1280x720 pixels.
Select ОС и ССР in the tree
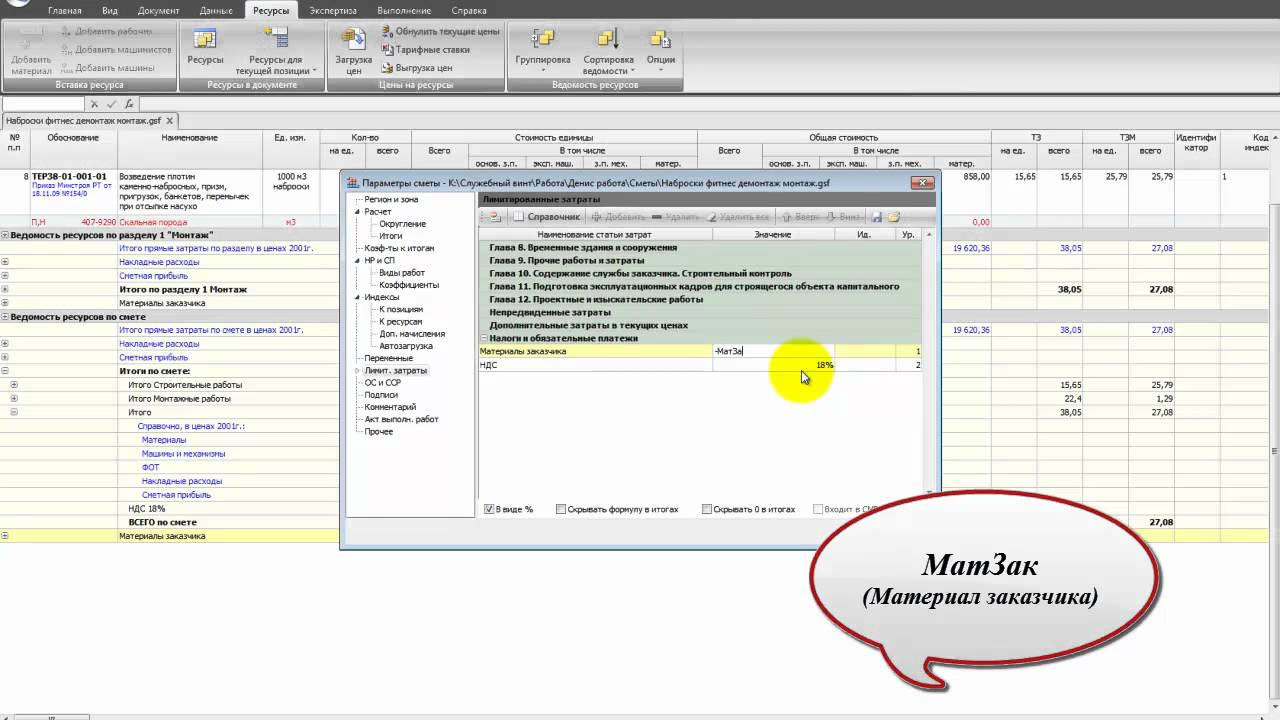pos(382,382)
